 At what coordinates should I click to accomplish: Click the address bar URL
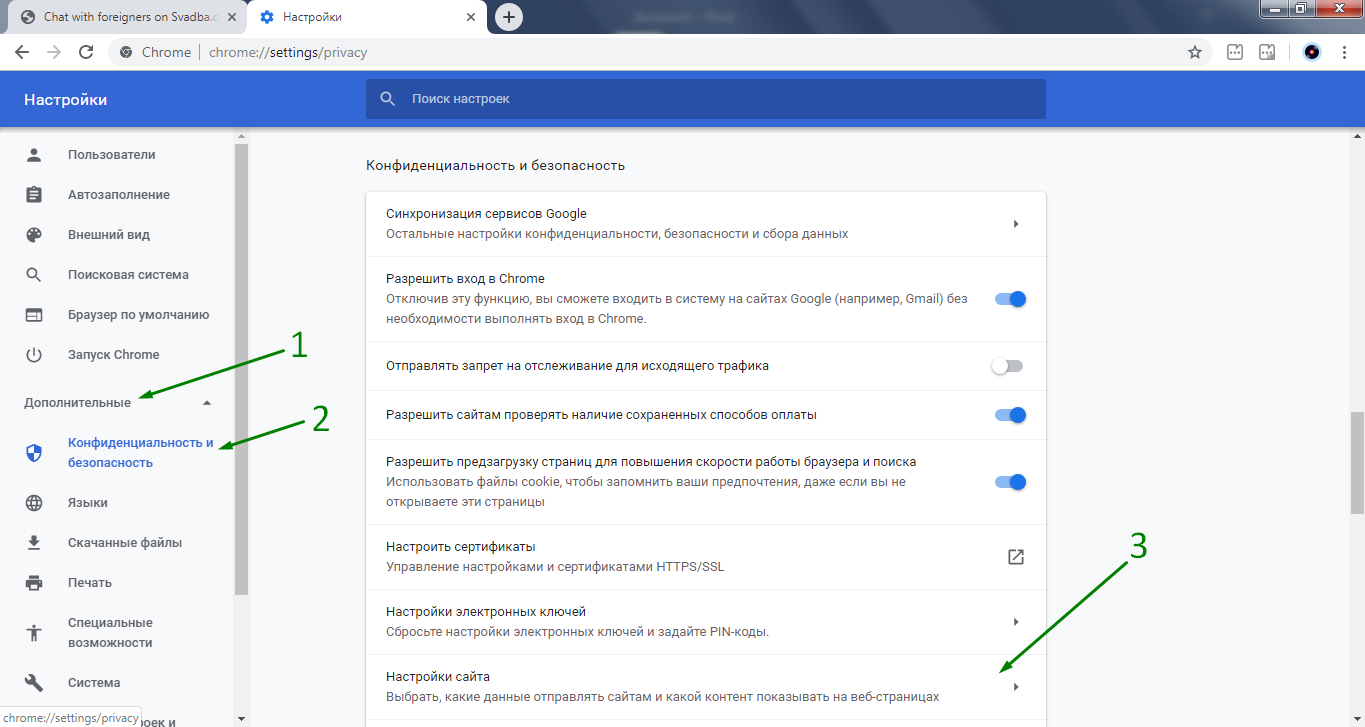(288, 52)
